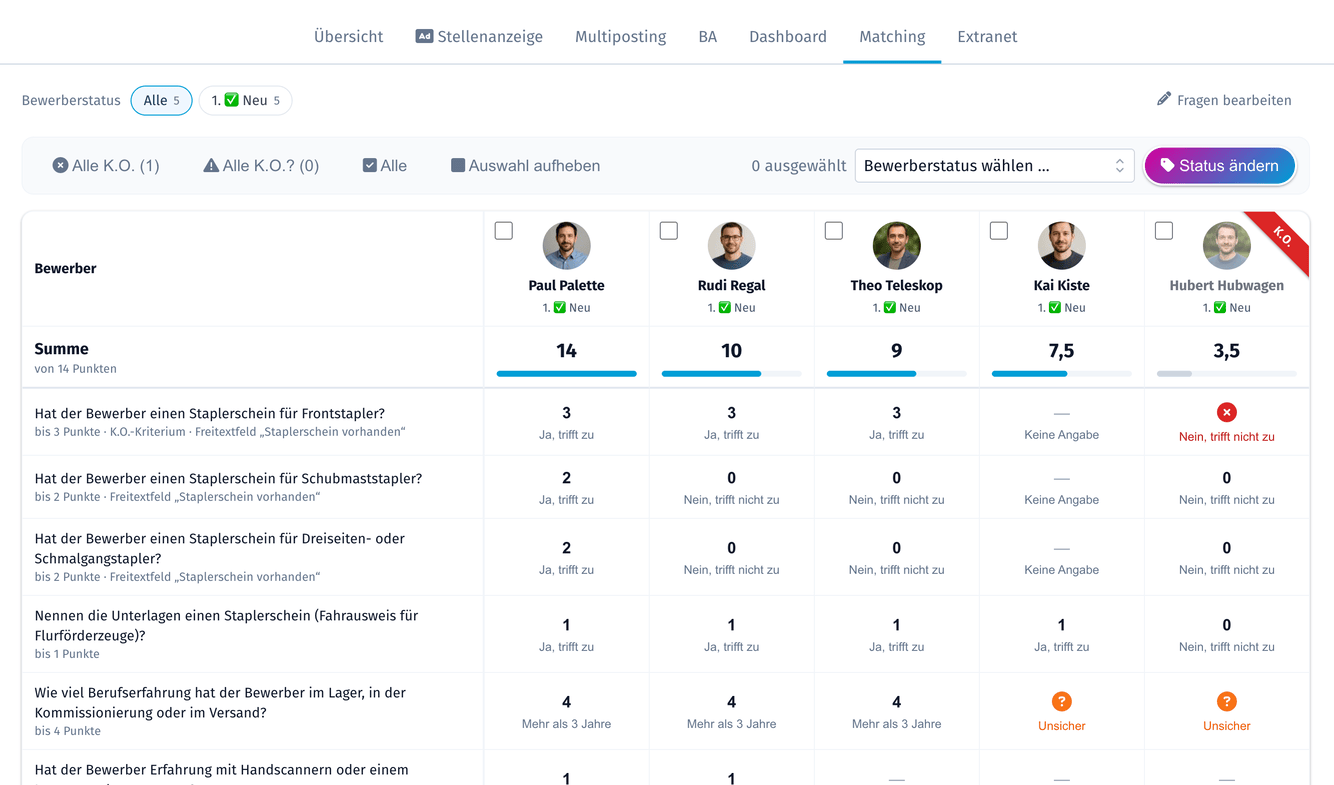Click Rudi Regal's score progress bar
Screen dimensions: 1334x785
(x=732, y=374)
